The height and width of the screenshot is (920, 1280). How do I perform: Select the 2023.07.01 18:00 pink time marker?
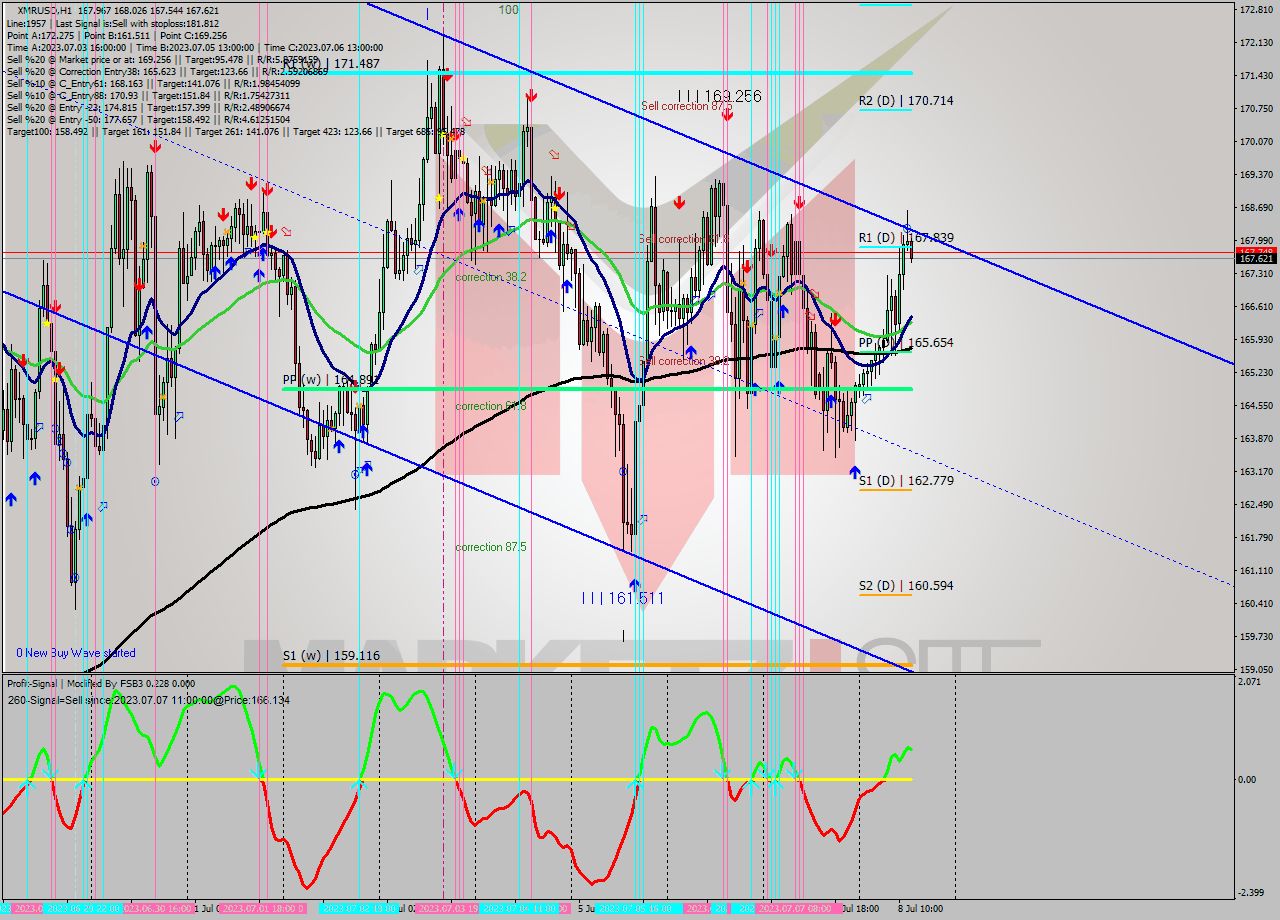tap(259, 908)
